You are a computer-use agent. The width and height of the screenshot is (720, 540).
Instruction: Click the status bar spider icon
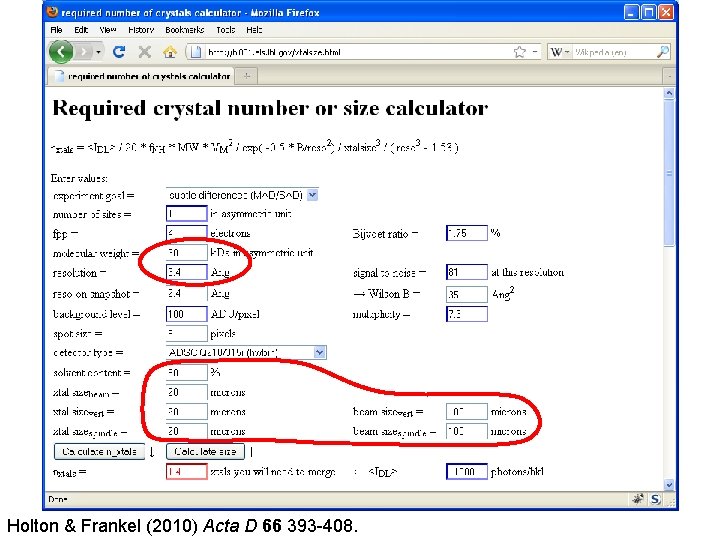coord(638,499)
